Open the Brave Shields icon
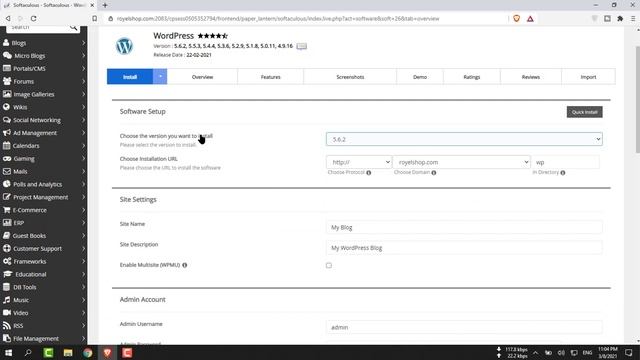640x360 pixels. (516, 18)
